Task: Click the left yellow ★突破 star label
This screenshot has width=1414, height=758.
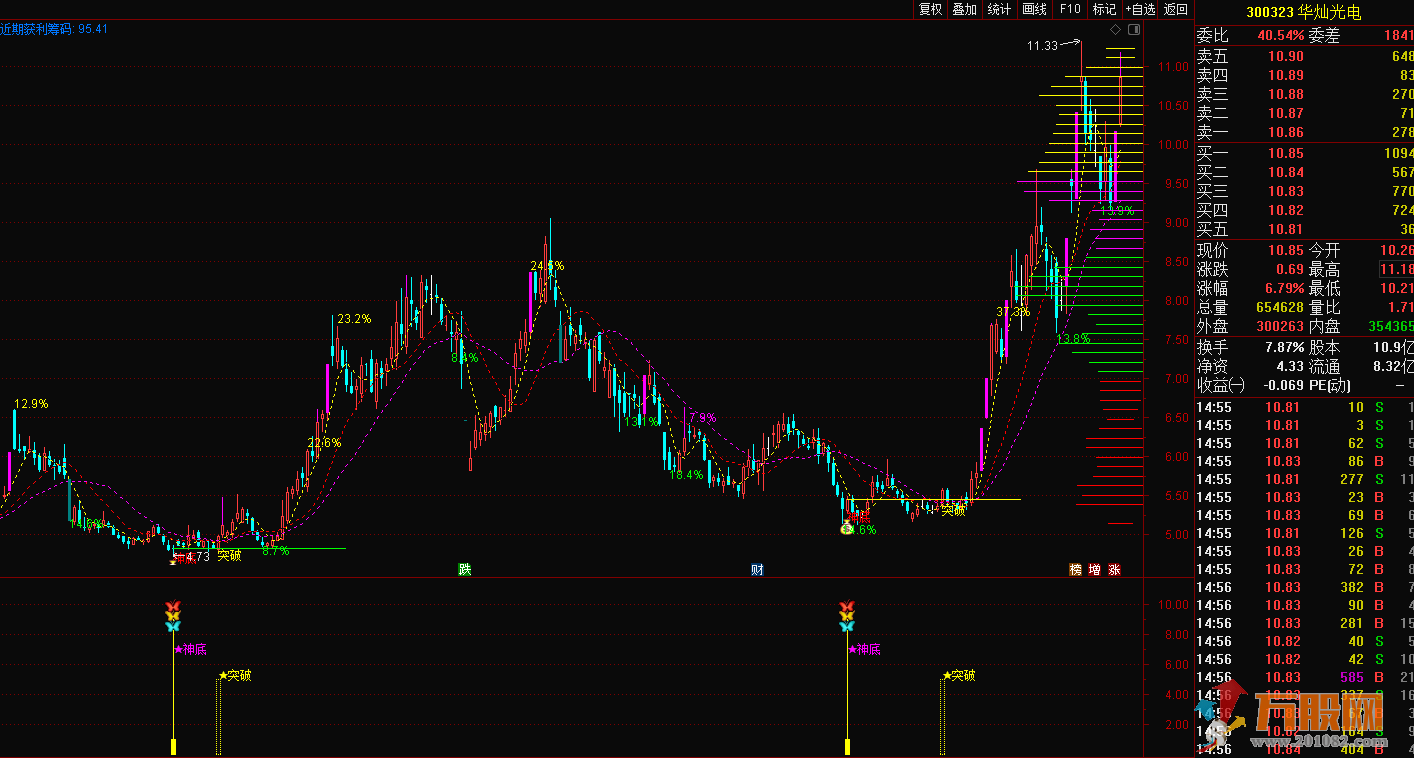Action: click(x=235, y=675)
